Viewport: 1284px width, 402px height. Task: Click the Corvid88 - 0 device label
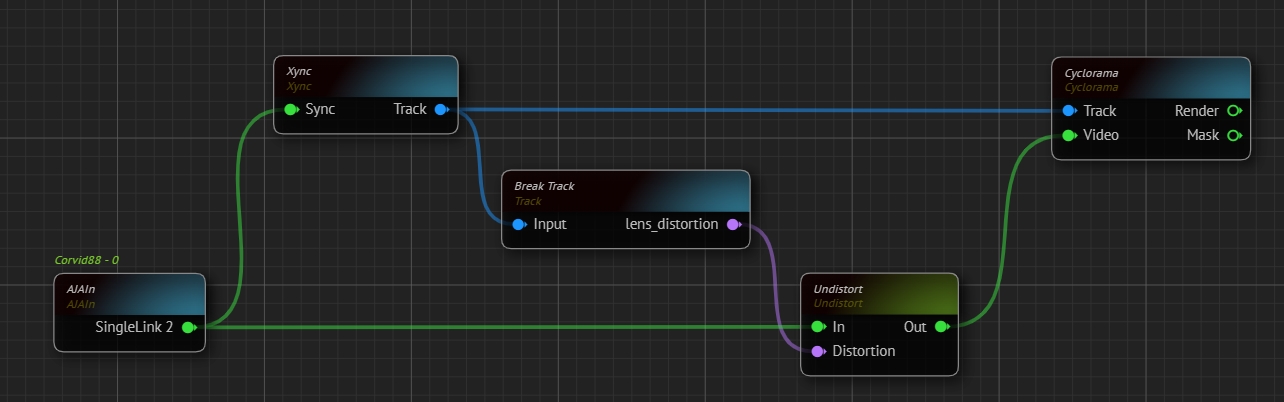(x=87, y=260)
